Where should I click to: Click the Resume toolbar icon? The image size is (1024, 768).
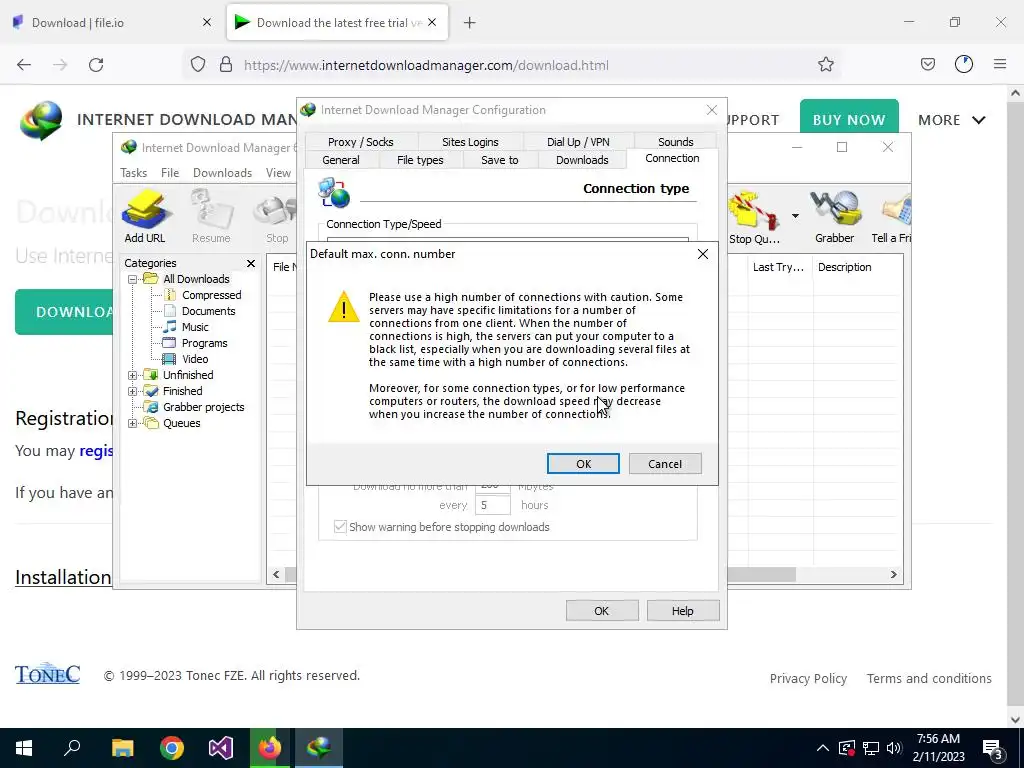[211, 217]
